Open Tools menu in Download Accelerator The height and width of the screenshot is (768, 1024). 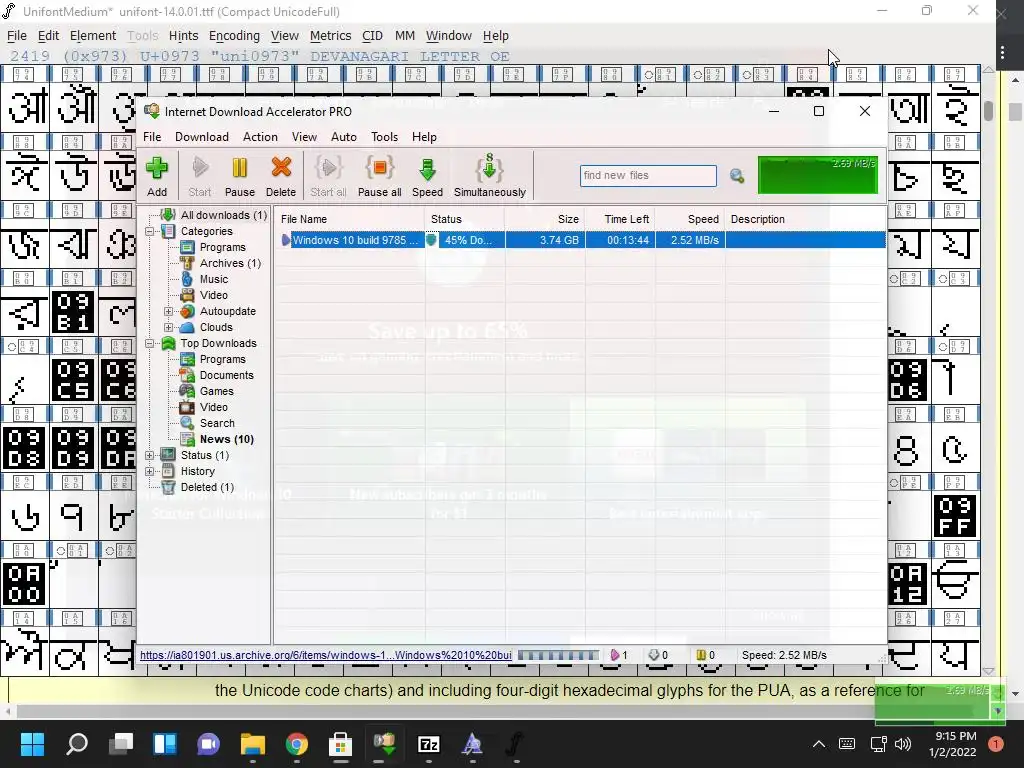[x=384, y=137]
